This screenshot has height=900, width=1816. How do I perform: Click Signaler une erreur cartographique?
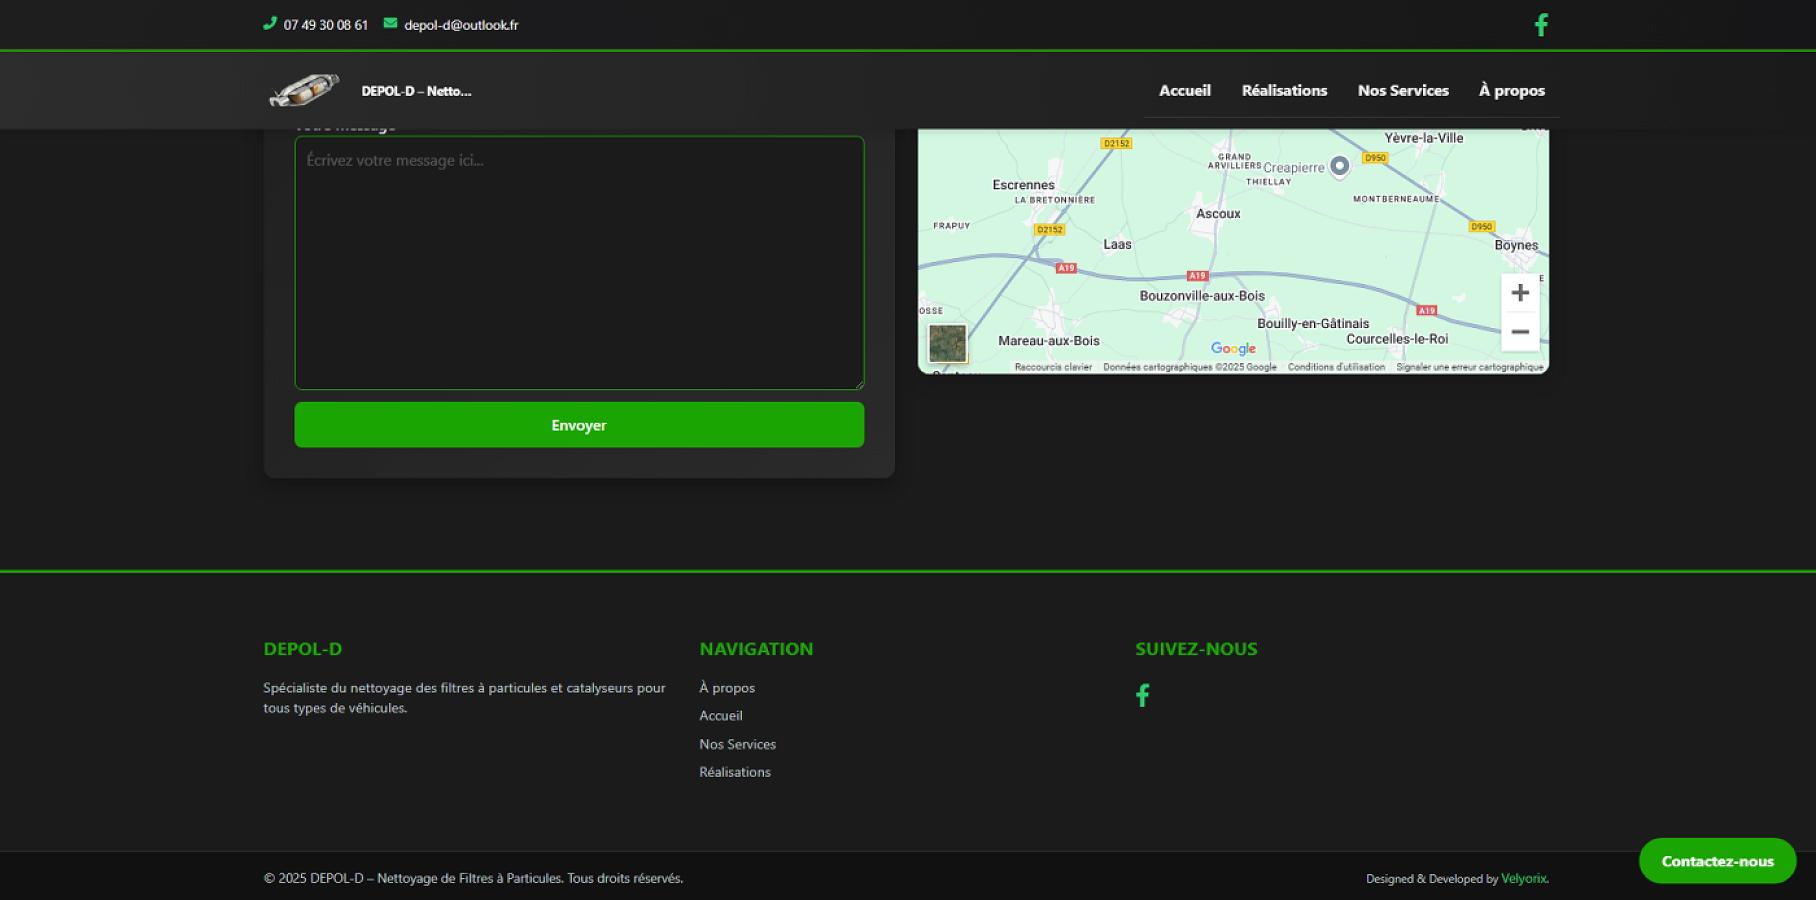(1467, 367)
